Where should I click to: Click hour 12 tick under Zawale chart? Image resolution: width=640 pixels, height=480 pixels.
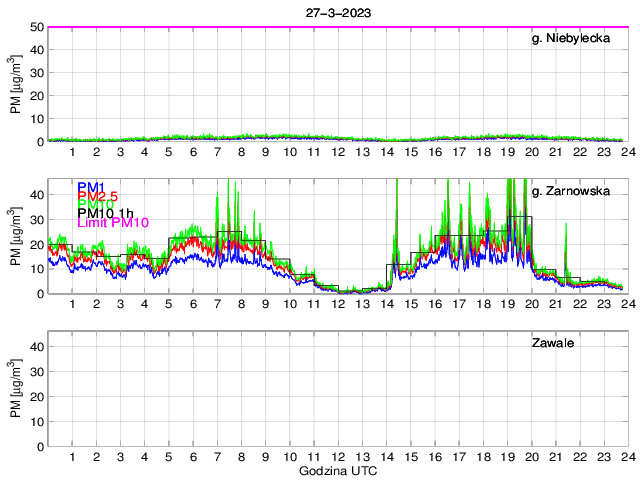[x=338, y=456]
